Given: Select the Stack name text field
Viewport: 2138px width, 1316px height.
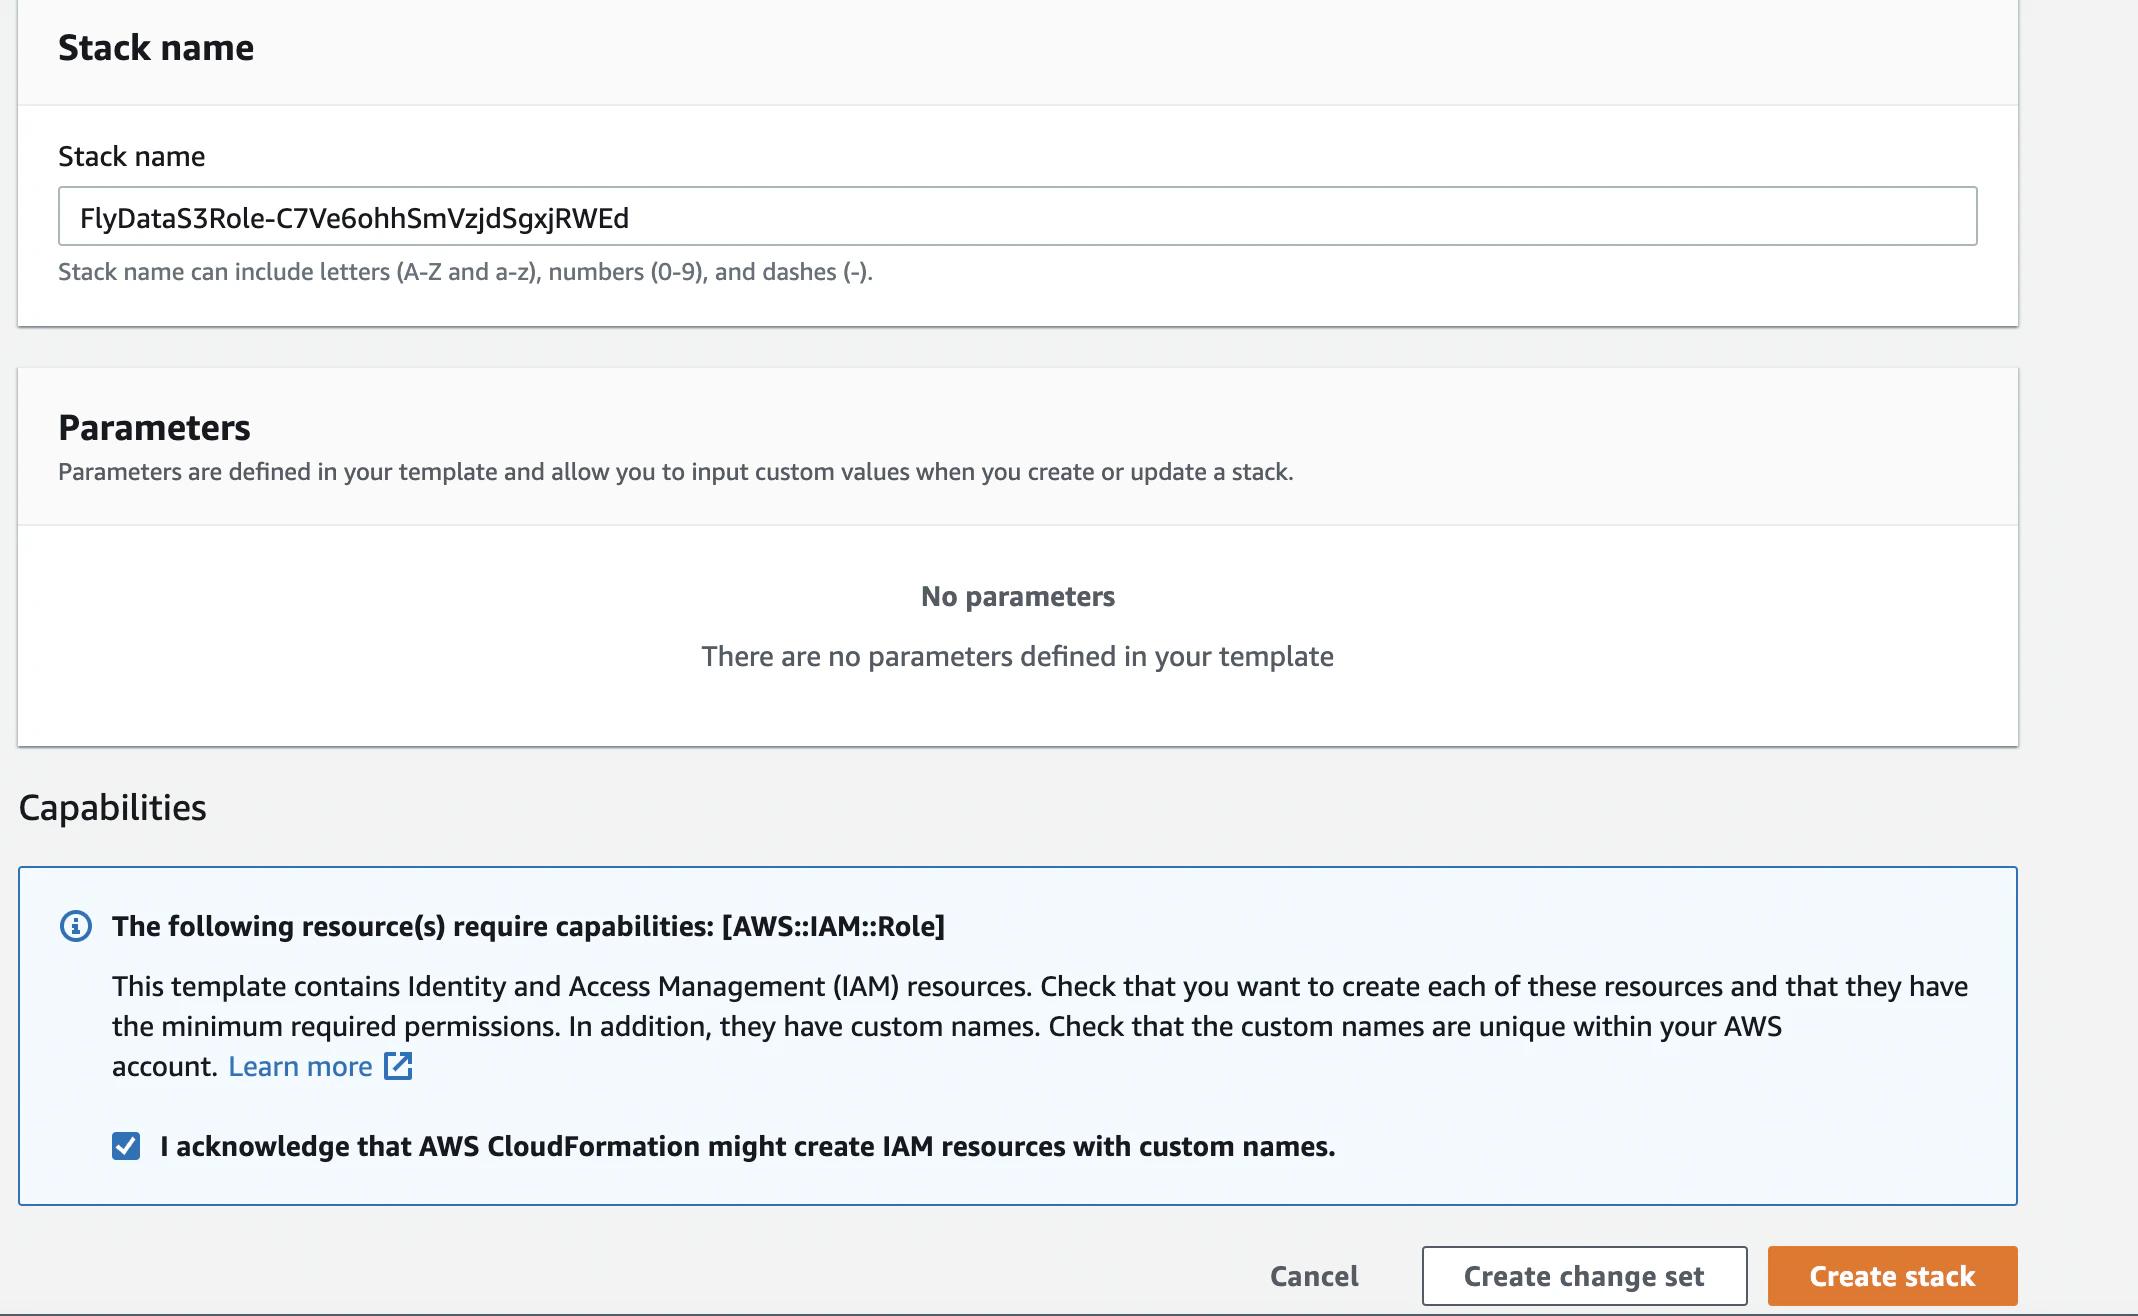Looking at the screenshot, I should click(x=1016, y=216).
